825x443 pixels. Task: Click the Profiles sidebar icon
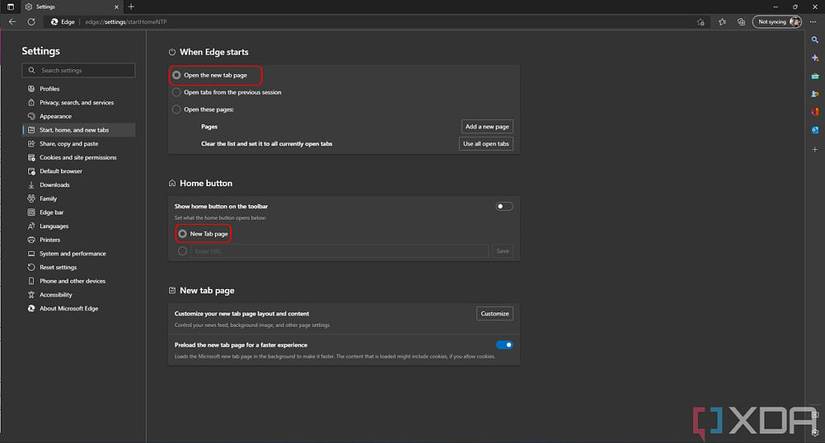click(31, 89)
